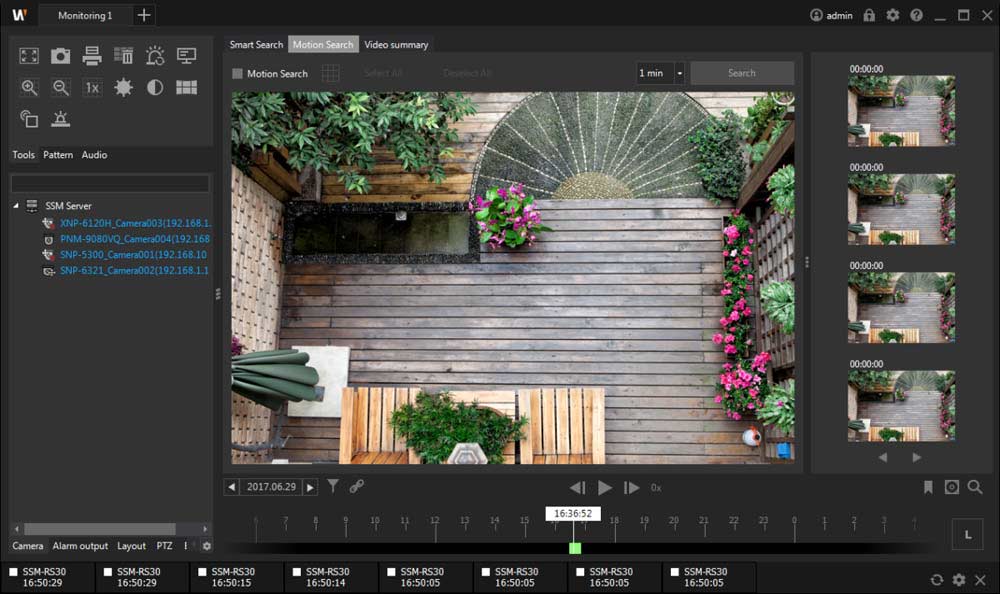This screenshot has height=594, width=1000.
Task: Check the first SSM-RS30 16:50:29 event checkbox
Action: point(14,572)
